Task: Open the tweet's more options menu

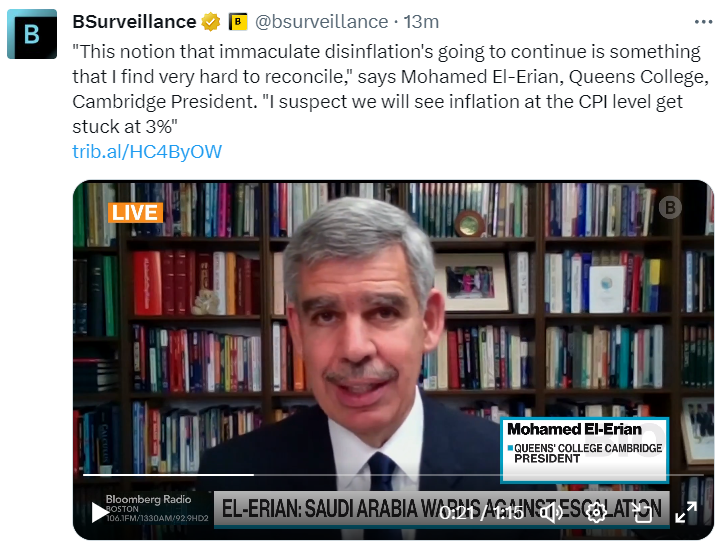Action: pyautogui.click(x=703, y=21)
